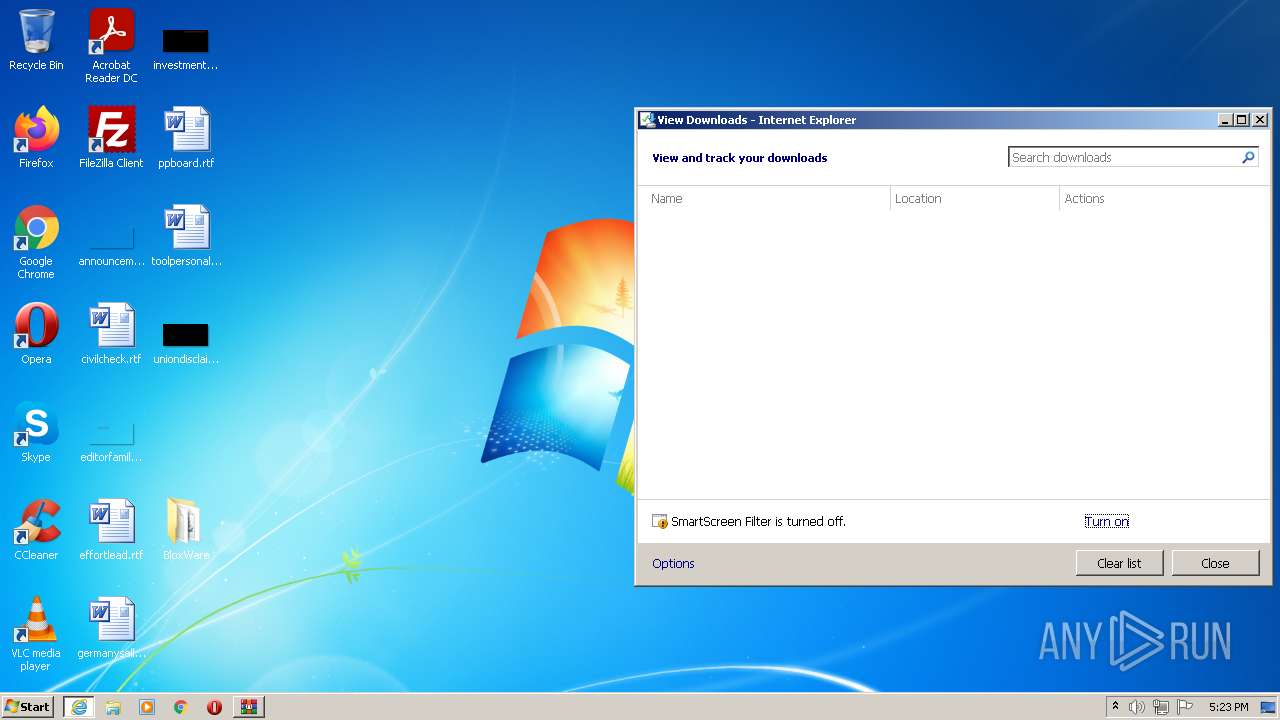Image resolution: width=1280 pixels, height=720 pixels.
Task: Click the Actions column header
Action: click(1164, 198)
